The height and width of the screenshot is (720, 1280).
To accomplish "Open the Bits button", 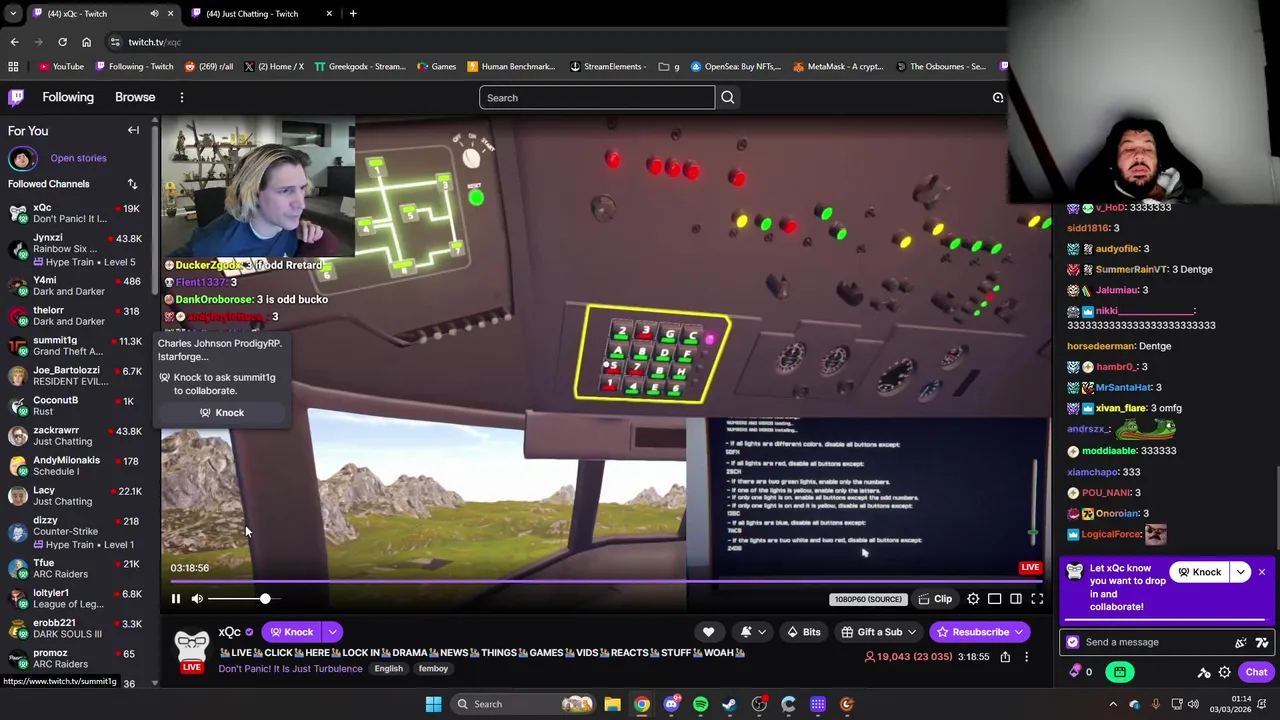I will click(803, 632).
